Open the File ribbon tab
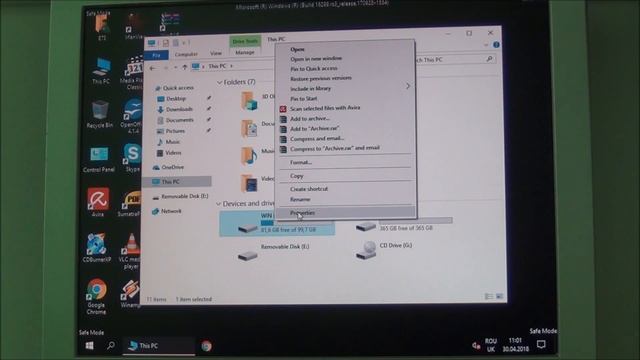This screenshot has width=640, height=360. tap(156, 55)
